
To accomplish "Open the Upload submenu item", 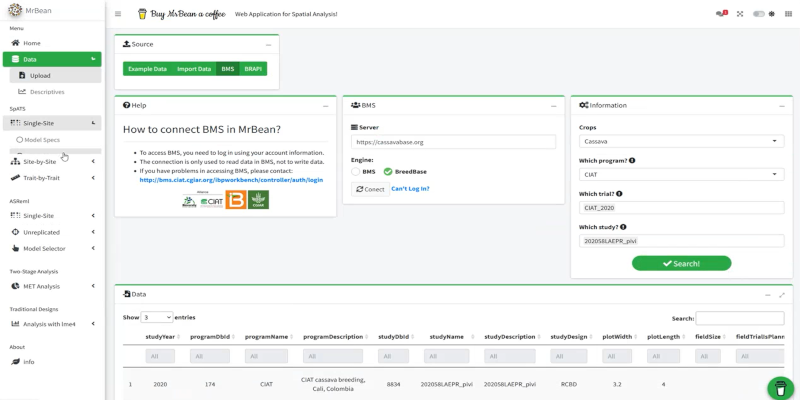I will pos(55,76).
